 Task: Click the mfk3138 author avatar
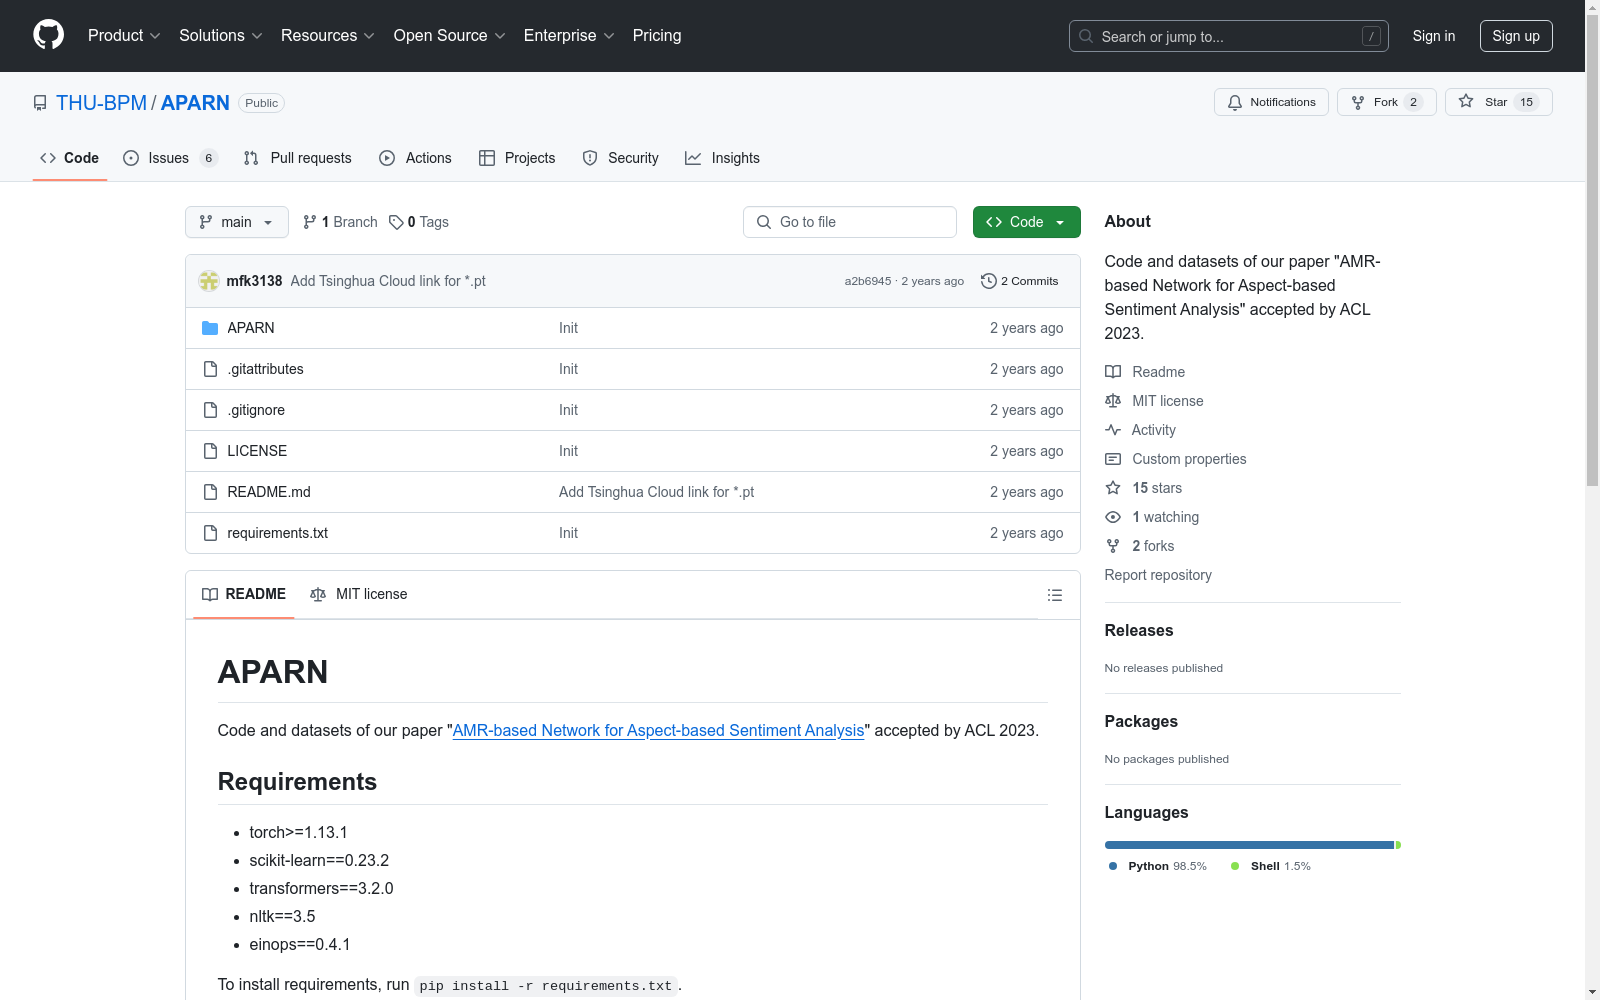209,281
